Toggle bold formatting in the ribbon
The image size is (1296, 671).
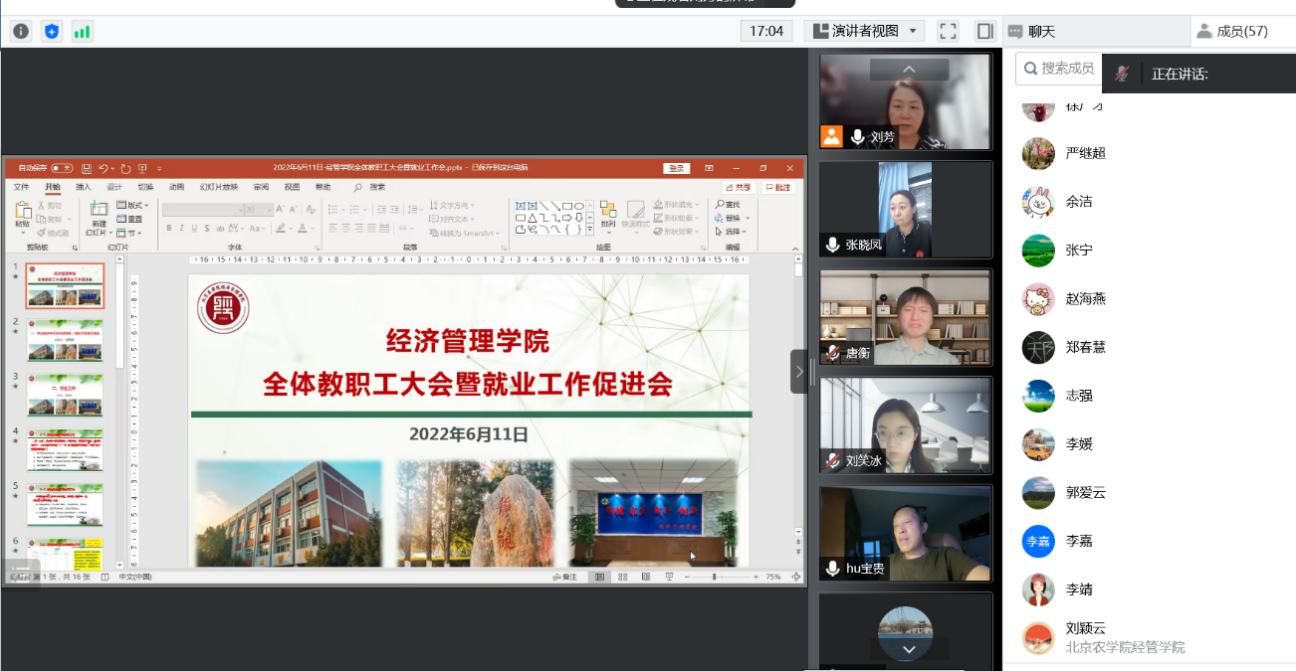(168, 229)
